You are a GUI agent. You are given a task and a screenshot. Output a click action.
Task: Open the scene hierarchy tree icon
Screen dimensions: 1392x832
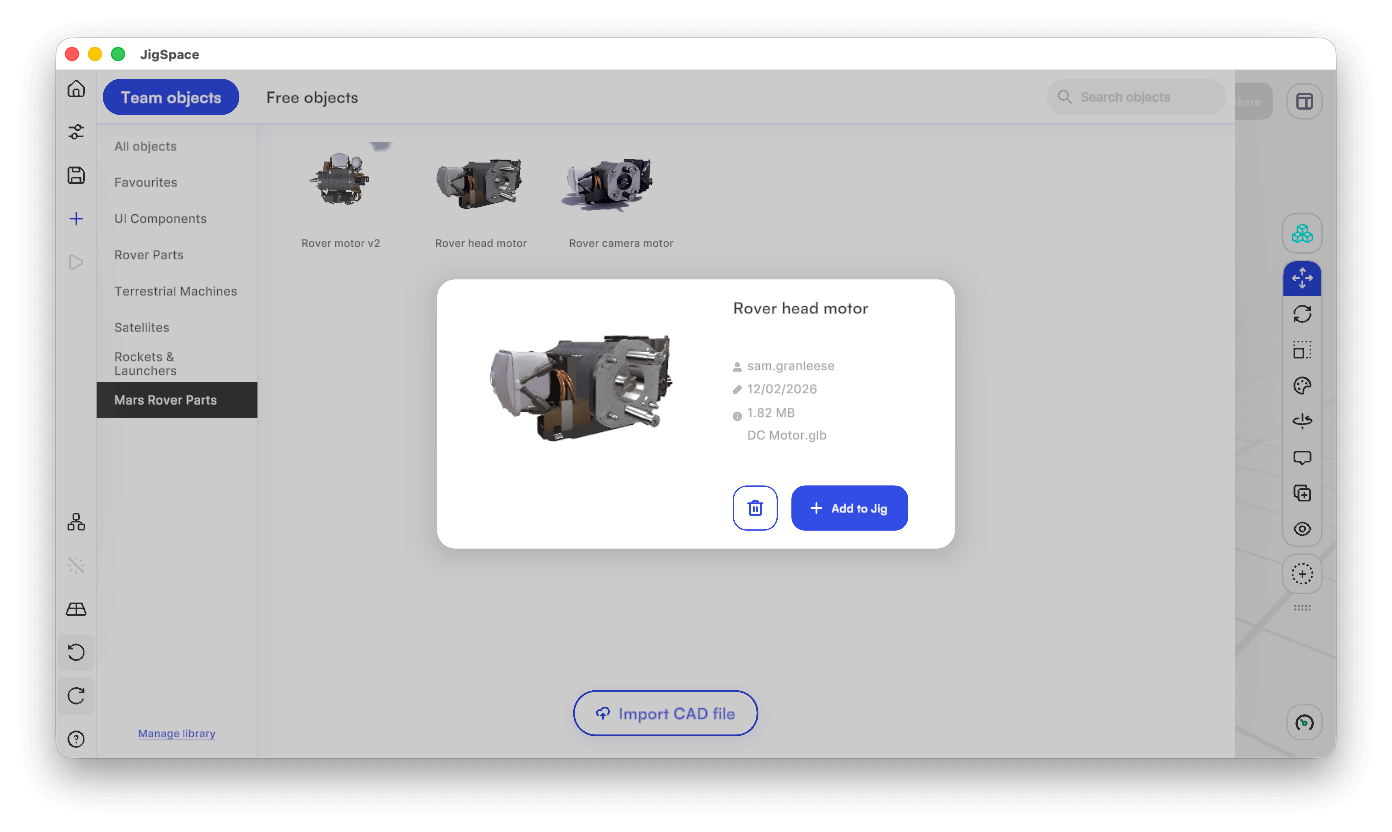[x=76, y=522]
